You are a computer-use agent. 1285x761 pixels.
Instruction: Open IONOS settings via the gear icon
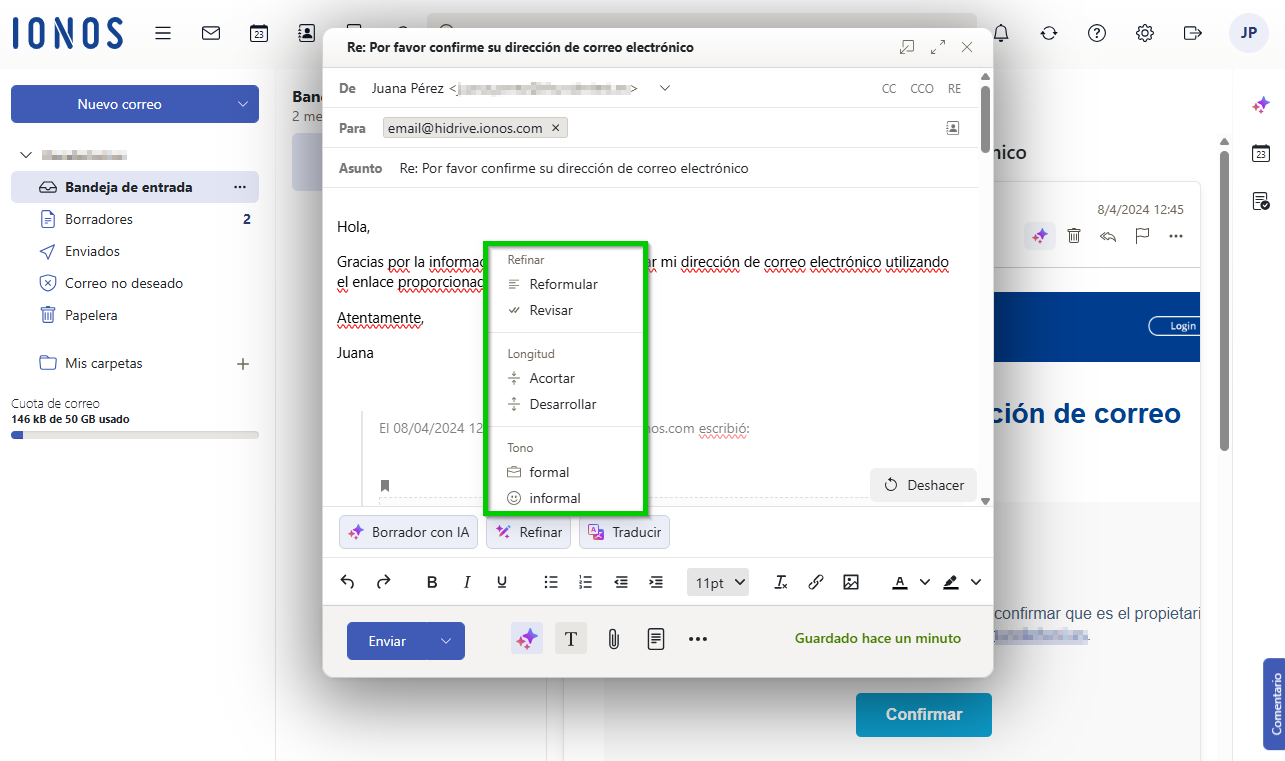tap(1144, 33)
